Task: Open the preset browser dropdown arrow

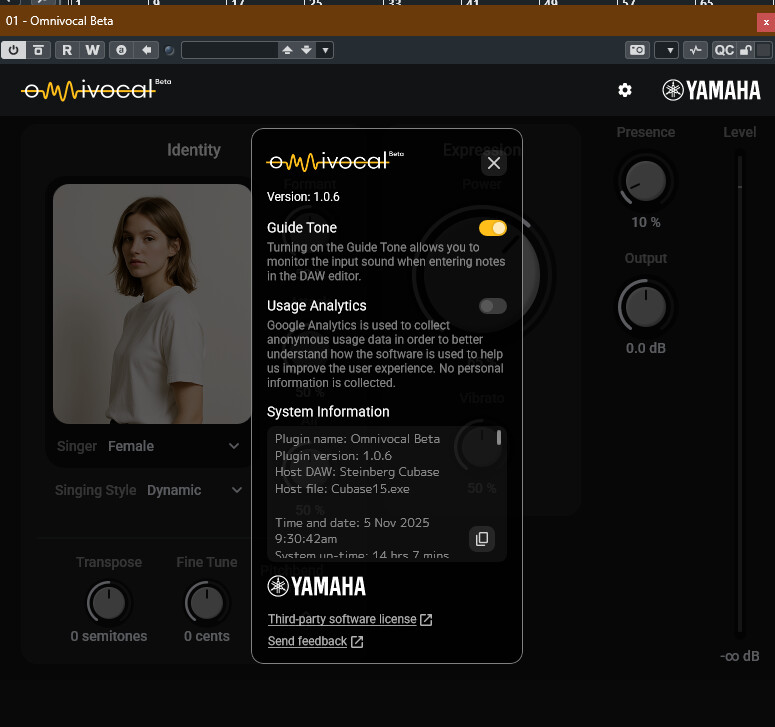Action: (x=326, y=50)
